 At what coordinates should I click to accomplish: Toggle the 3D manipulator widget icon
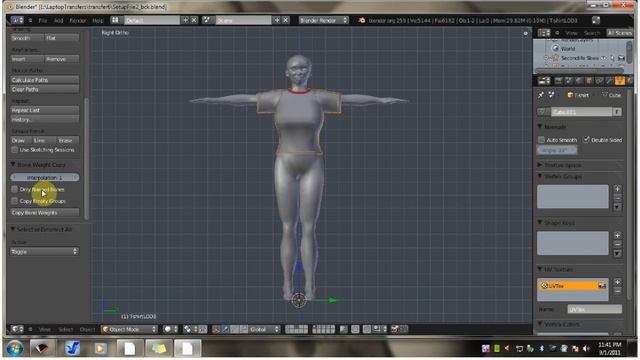click(x=216, y=329)
